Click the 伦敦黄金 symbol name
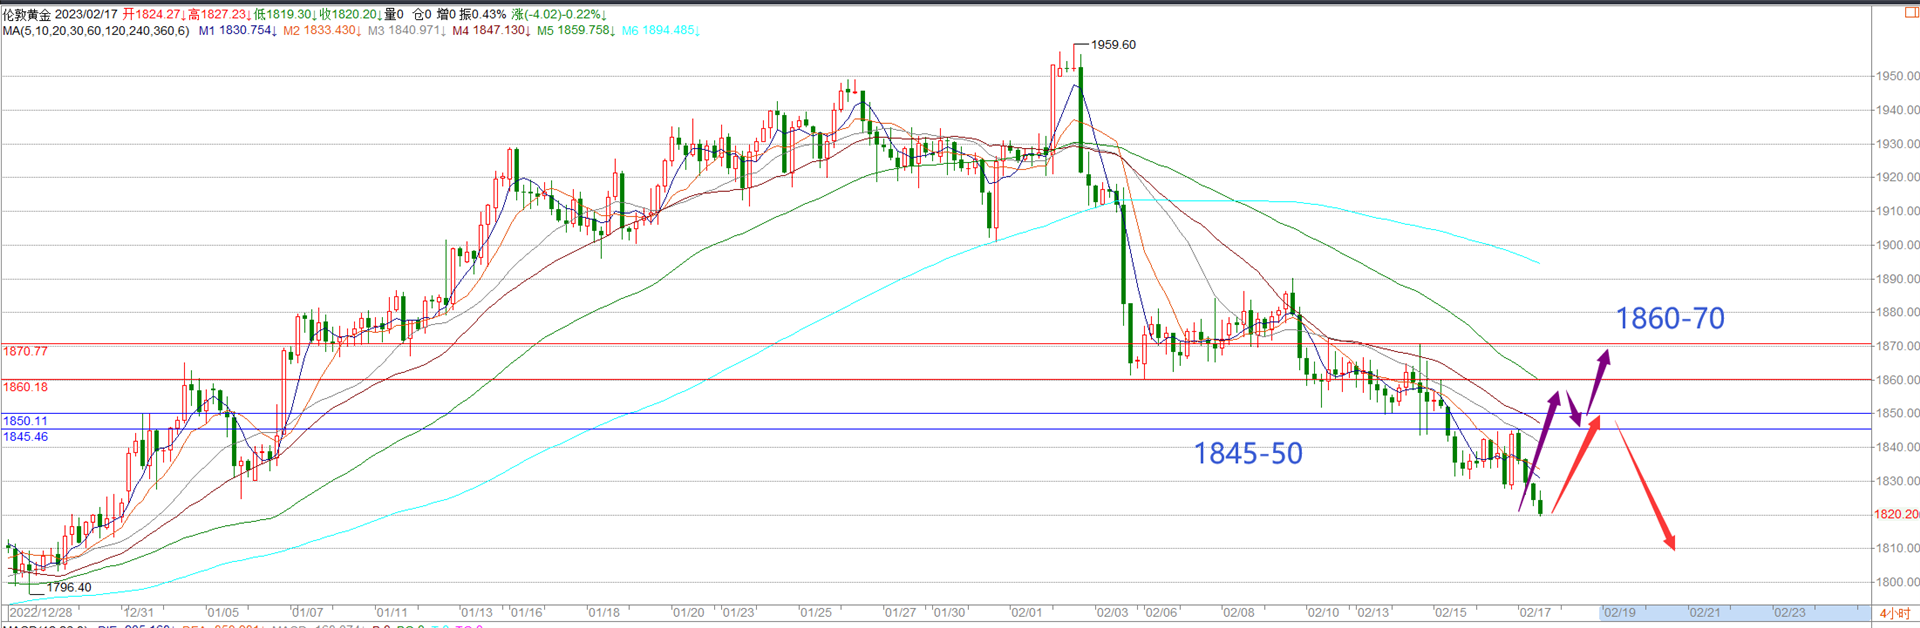The height and width of the screenshot is (628, 1920). [27, 15]
